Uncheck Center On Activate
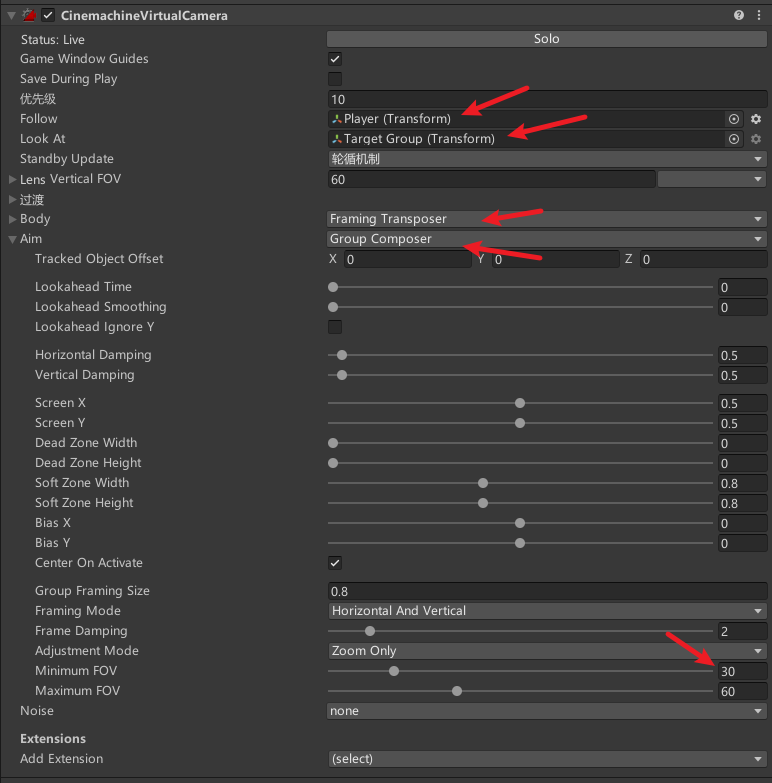 [x=335, y=563]
